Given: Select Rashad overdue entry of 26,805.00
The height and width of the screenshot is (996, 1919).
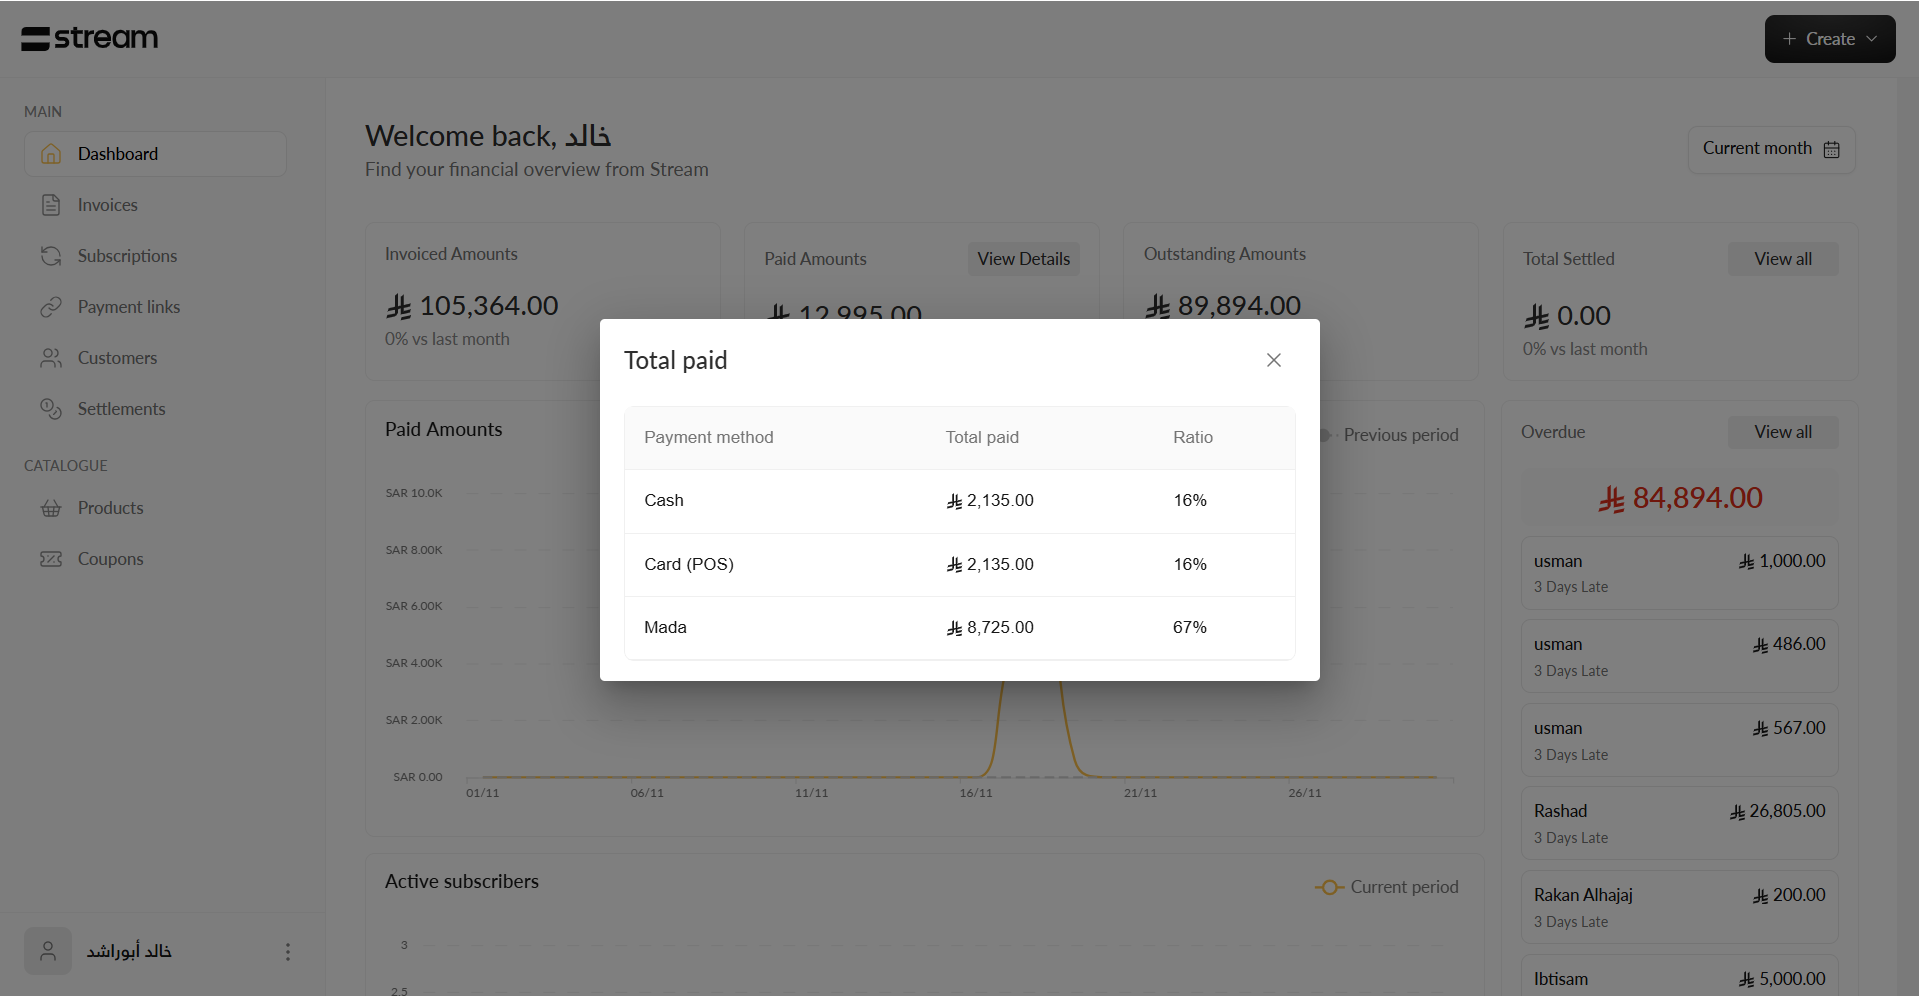Looking at the screenshot, I should pos(1679,823).
